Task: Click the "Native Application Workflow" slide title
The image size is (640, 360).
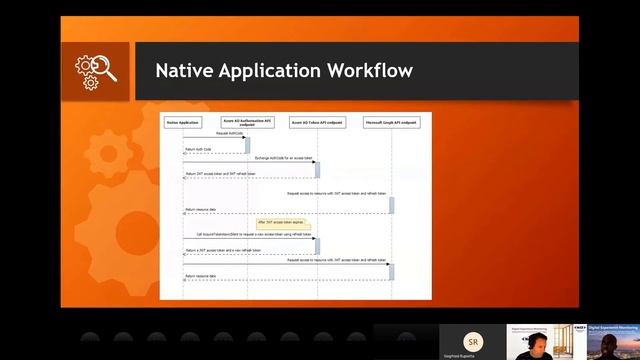Action: point(284,70)
